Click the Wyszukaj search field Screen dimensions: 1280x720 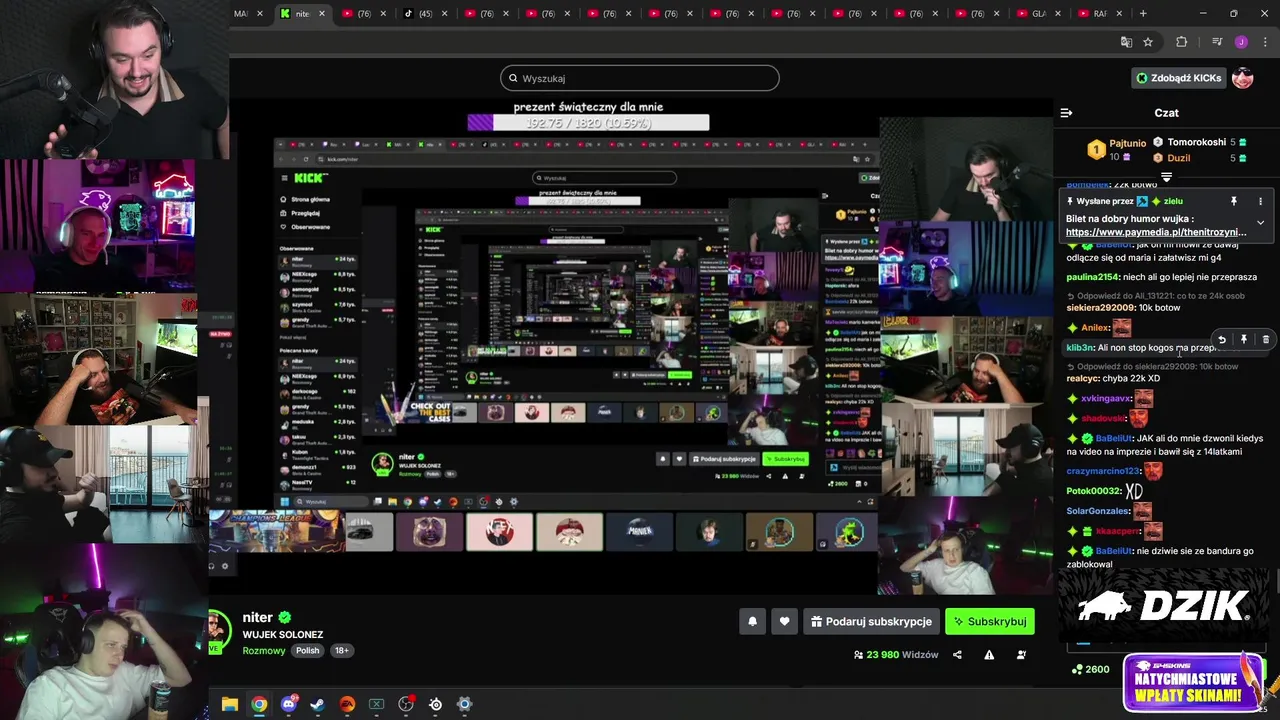point(640,78)
